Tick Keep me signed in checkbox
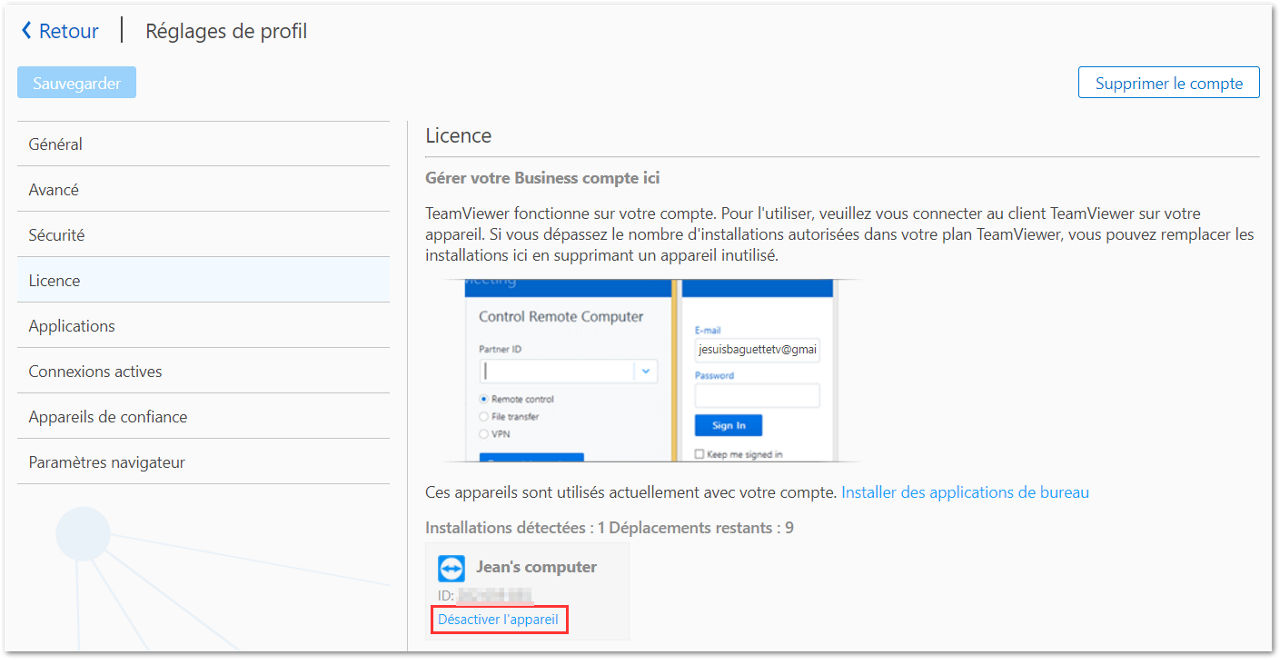1280x660 pixels. click(x=700, y=454)
